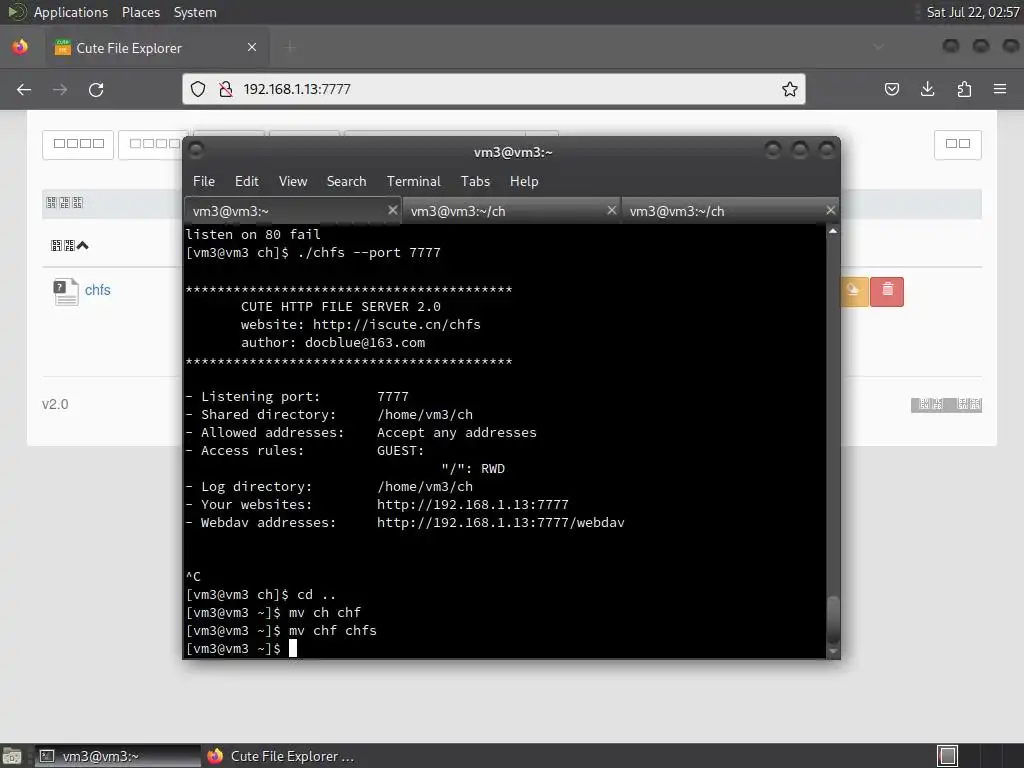Open the System menu
Screen dimensions: 1024x768
coord(195,12)
